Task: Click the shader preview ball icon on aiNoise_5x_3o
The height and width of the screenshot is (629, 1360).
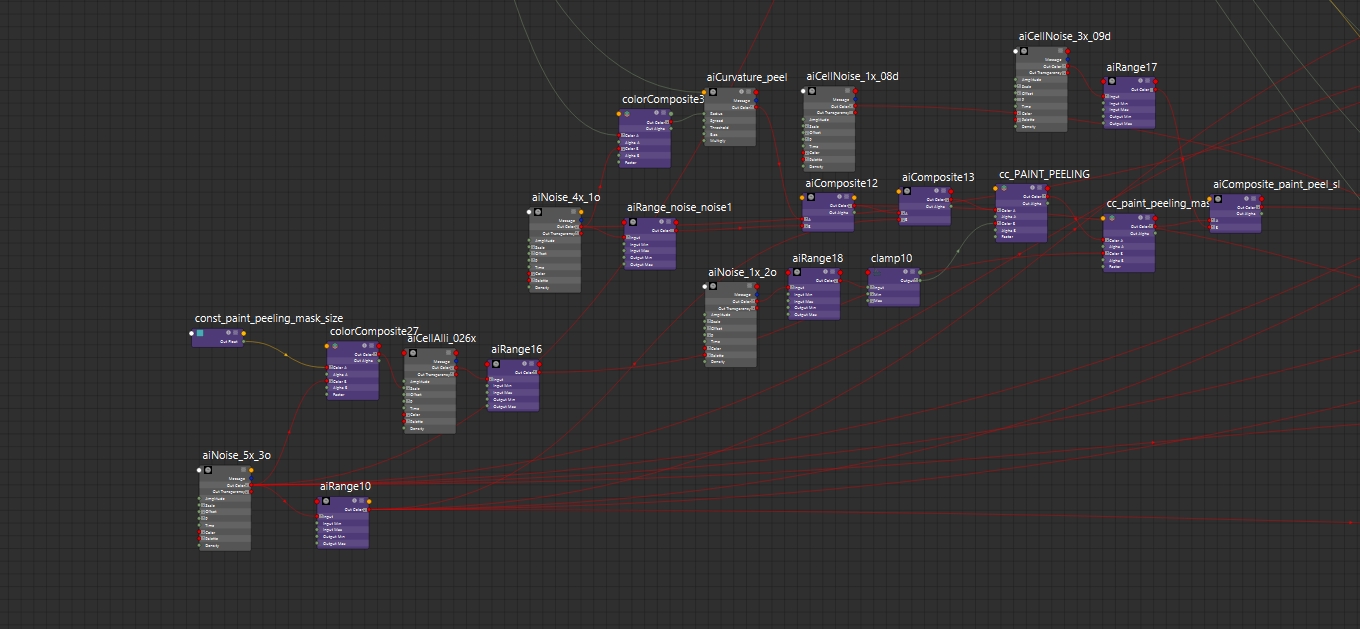Action: coord(208,470)
